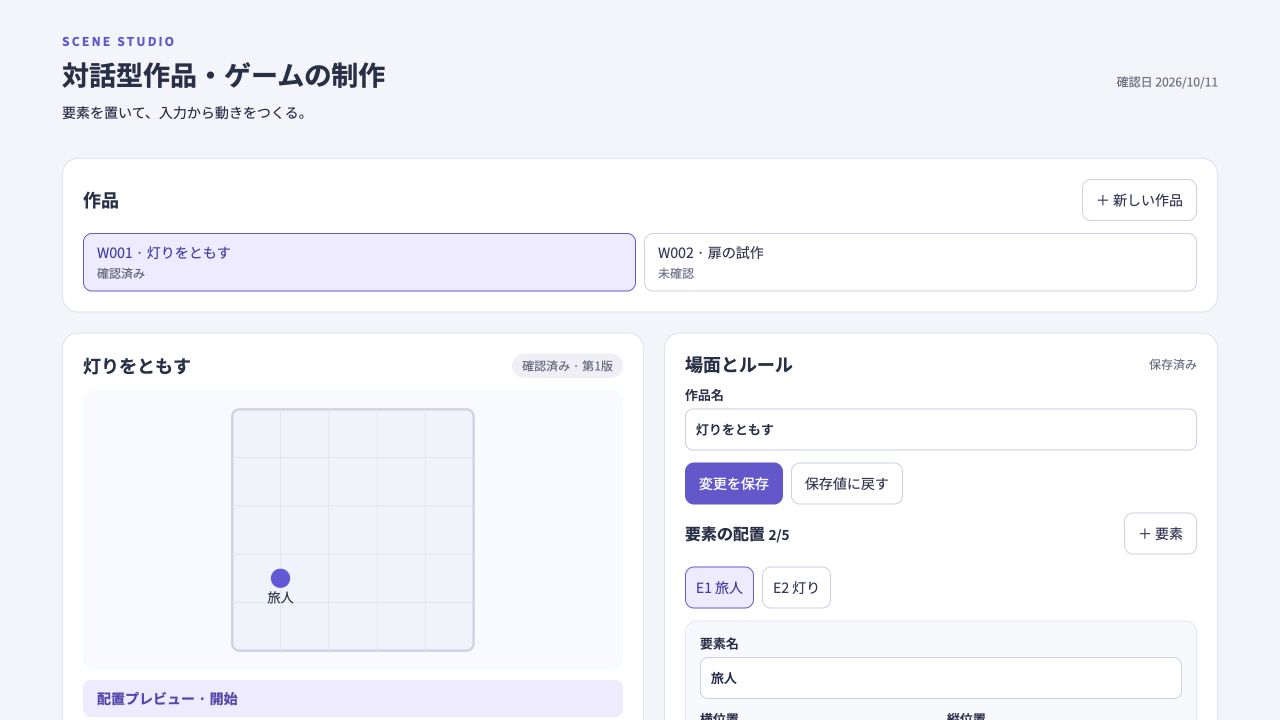The image size is (1280, 720).
Task: Switch to the E2 灯り element chip
Action: (x=796, y=588)
